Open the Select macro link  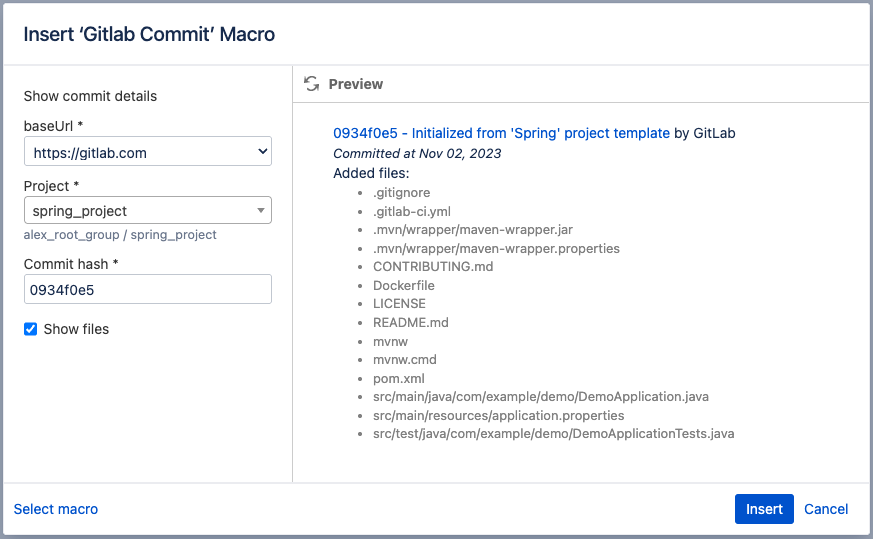pyautogui.click(x=56, y=509)
